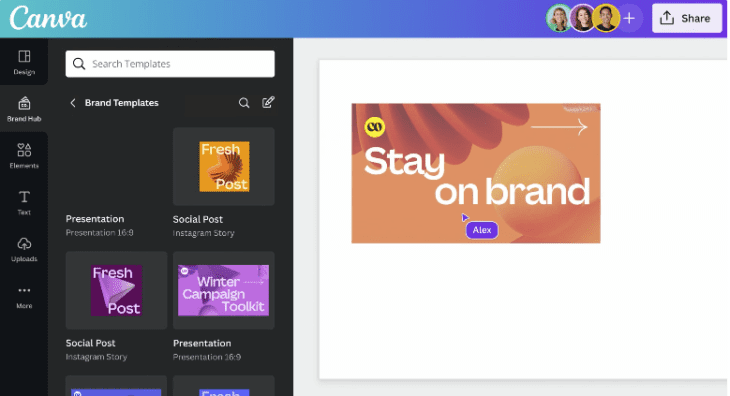Open the Uploads panel
The height and width of the screenshot is (396, 730).
pos(24,249)
